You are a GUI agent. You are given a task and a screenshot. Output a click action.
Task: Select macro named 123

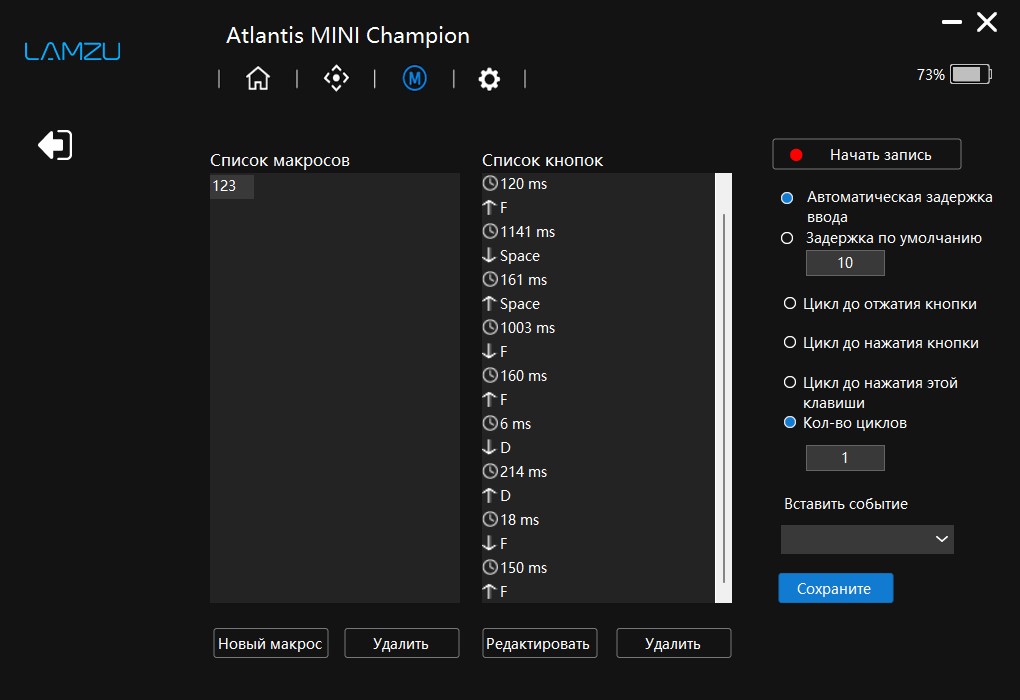(232, 186)
